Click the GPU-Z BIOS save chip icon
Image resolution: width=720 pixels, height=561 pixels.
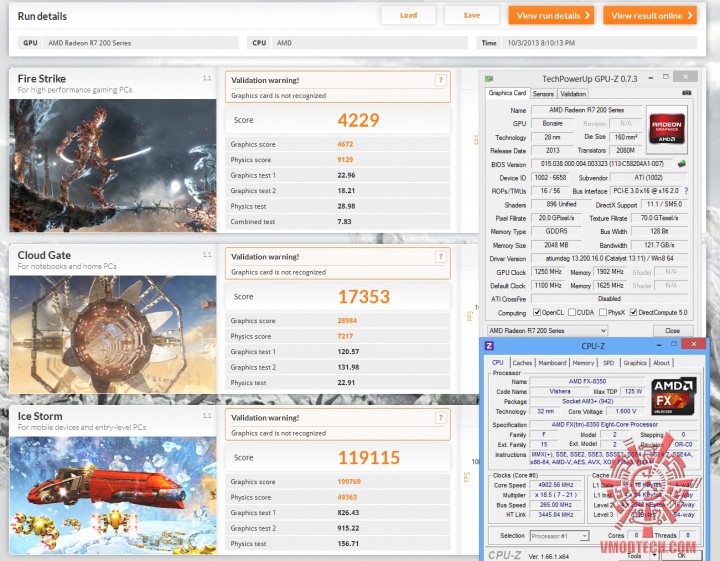pos(682,163)
